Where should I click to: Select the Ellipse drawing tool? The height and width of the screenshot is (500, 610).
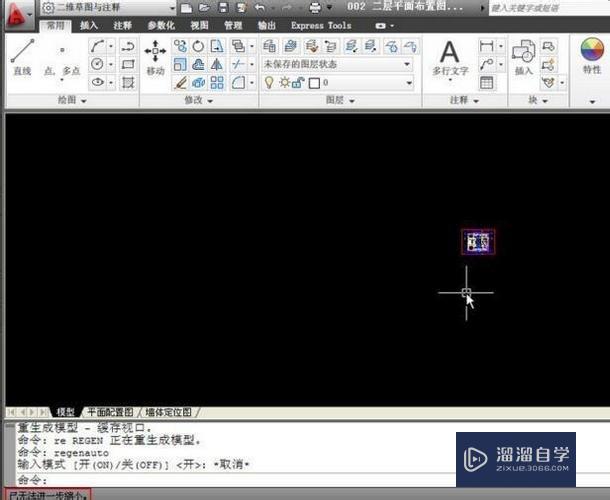coord(97,82)
